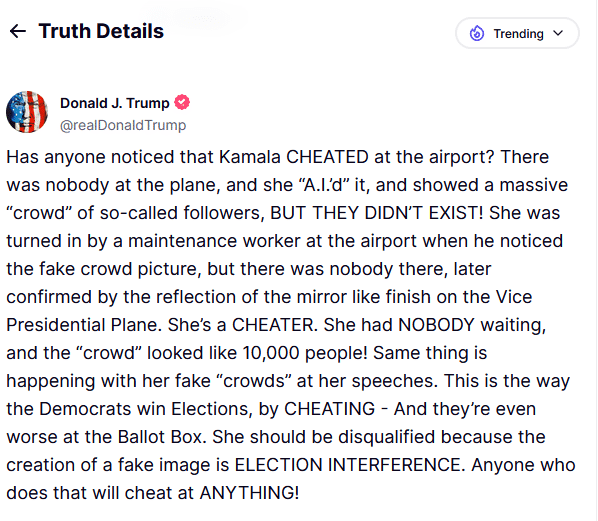
Task: Open the flag-painted profile avatar
Action: (x=27, y=112)
